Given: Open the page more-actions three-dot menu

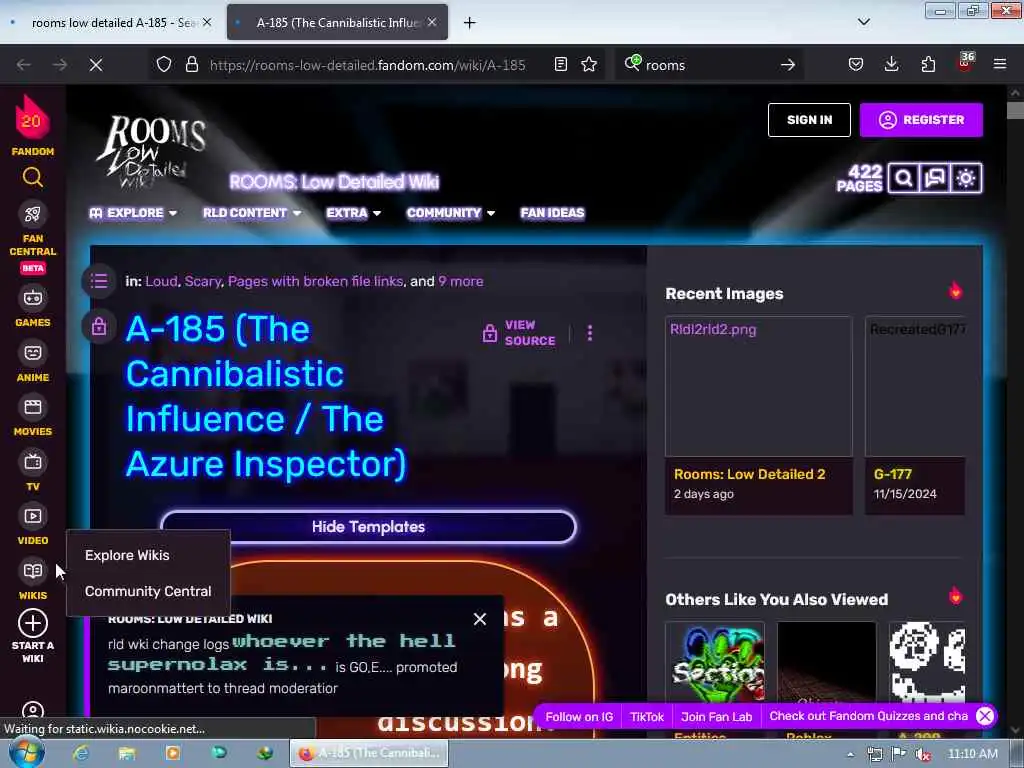Looking at the screenshot, I should click(590, 333).
